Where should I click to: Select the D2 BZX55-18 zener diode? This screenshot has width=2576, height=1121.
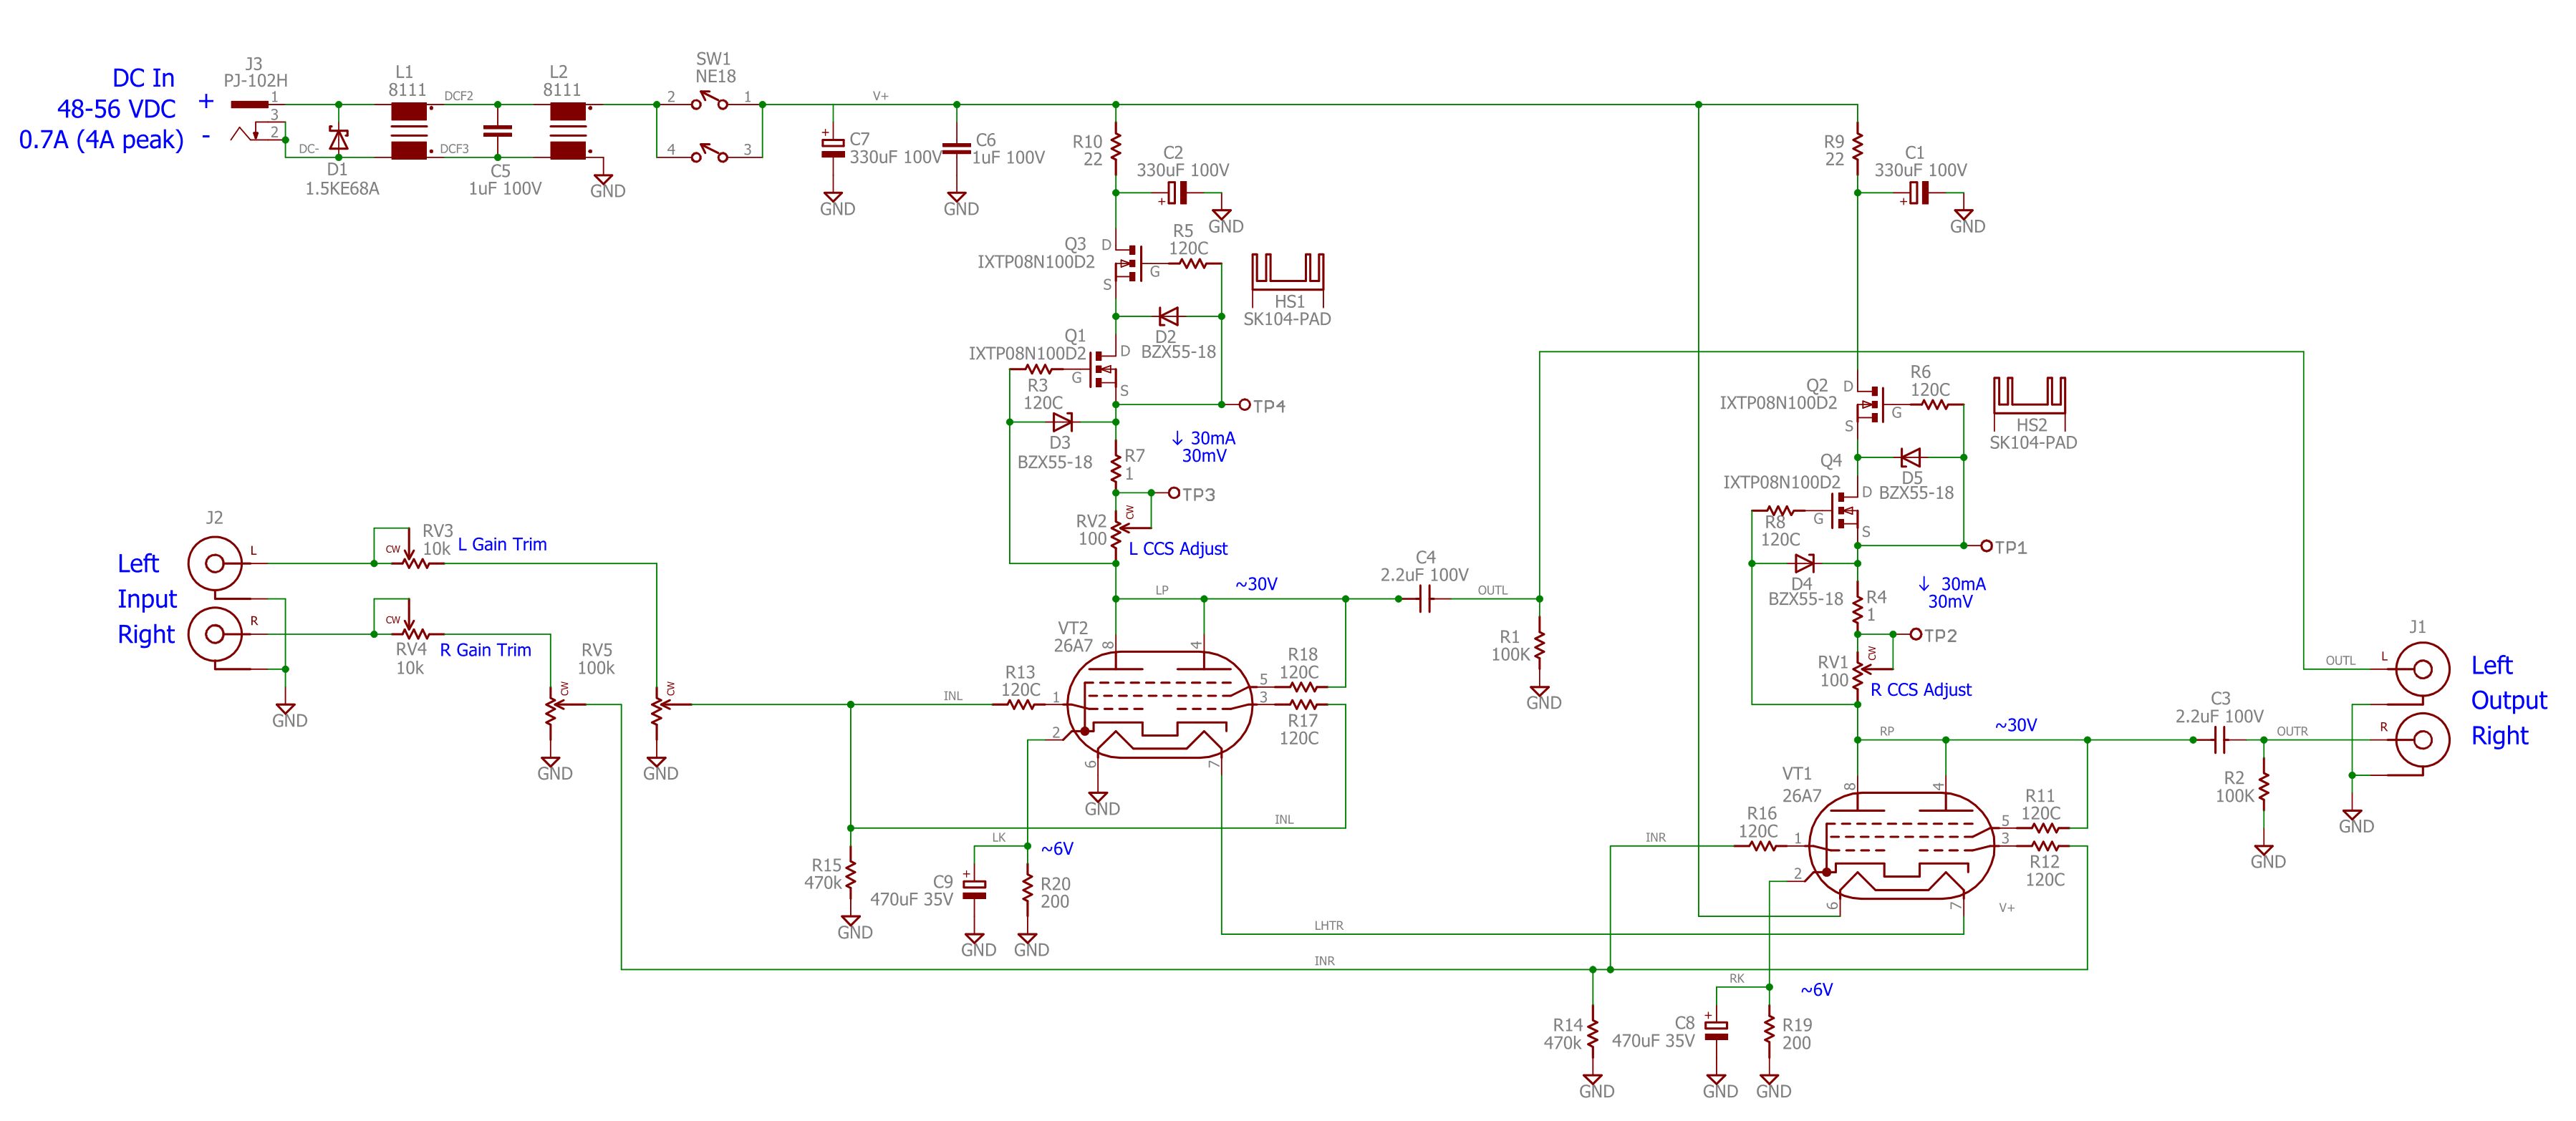pyautogui.click(x=1167, y=316)
